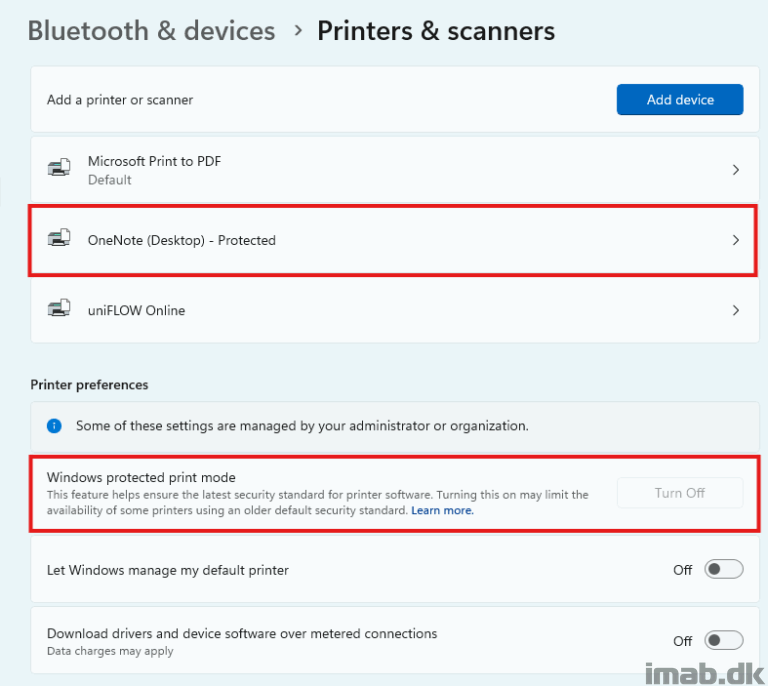
Task: Click the Data charges may apply text
Action: pyautogui.click(x=110, y=651)
